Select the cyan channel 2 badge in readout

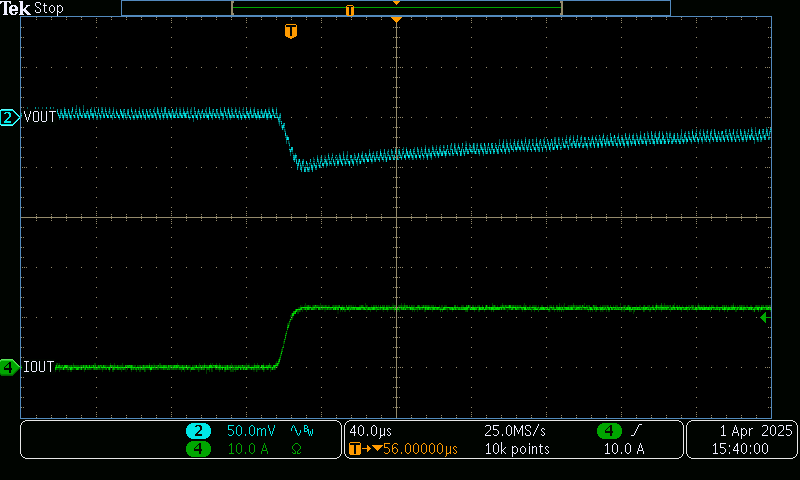point(198,431)
